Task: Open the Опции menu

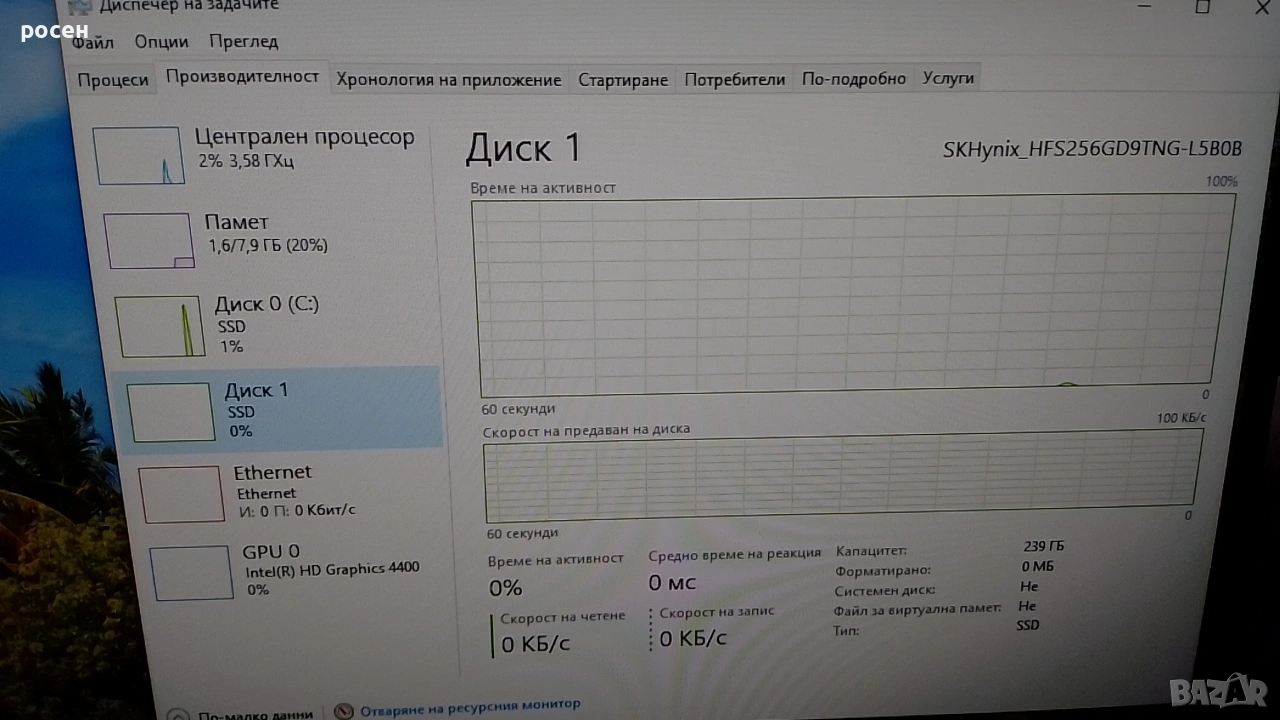Action: (x=161, y=42)
